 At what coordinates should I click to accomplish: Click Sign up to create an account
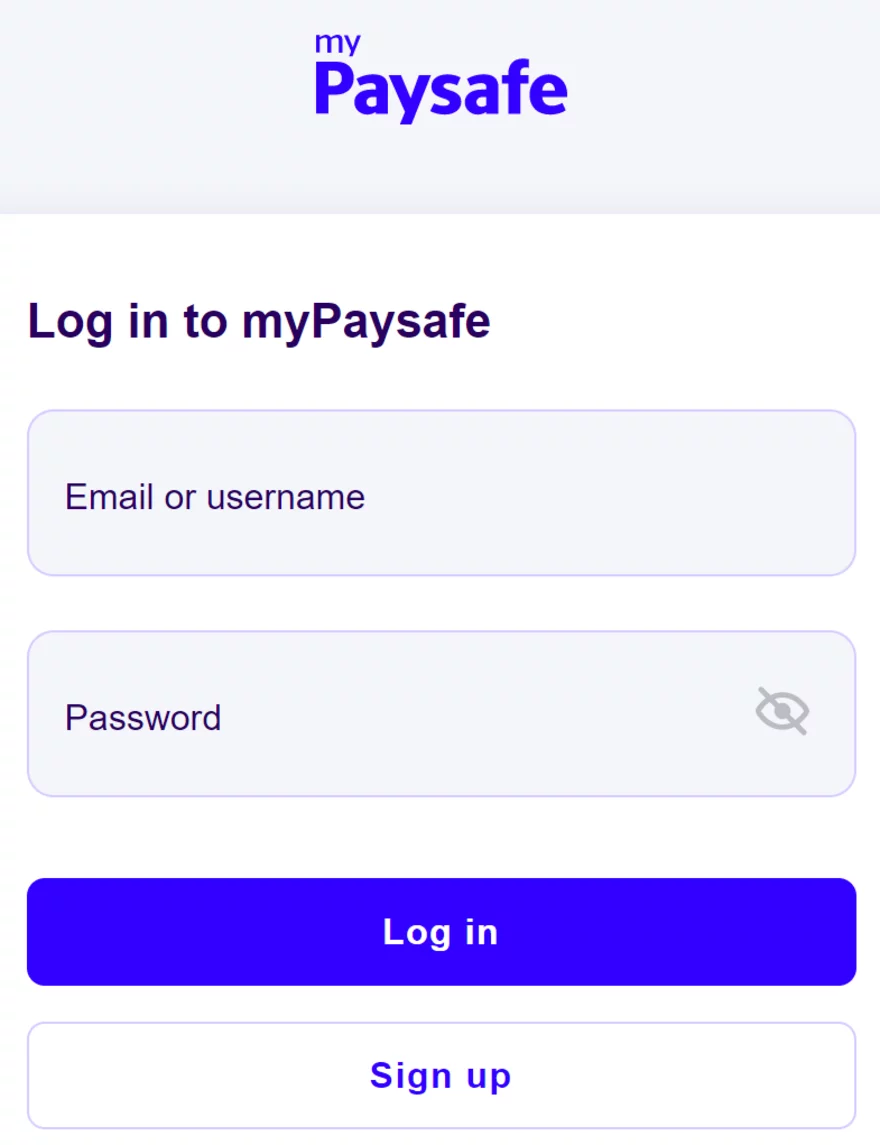click(x=440, y=1075)
